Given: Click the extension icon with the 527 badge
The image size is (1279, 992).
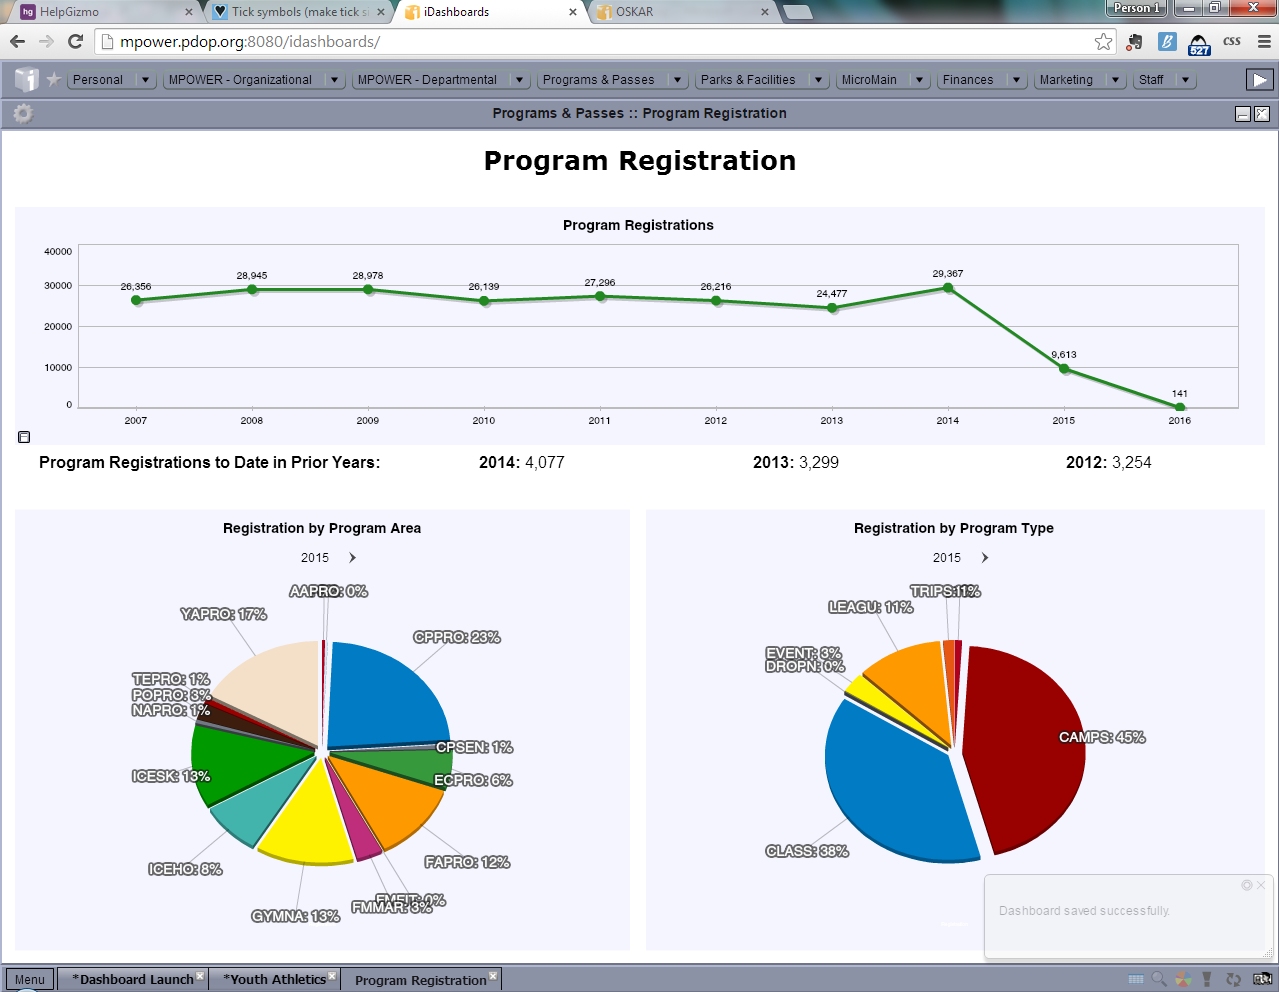Looking at the screenshot, I should (x=1199, y=44).
